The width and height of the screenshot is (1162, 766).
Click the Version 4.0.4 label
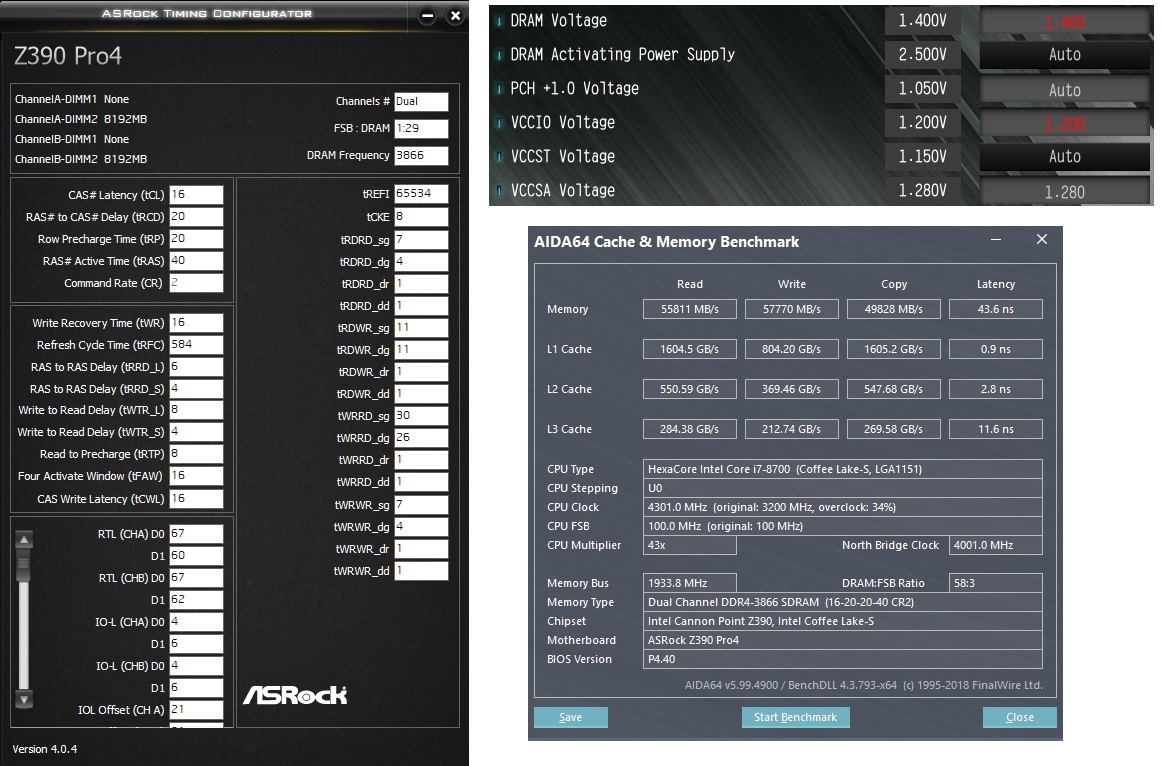click(x=44, y=749)
